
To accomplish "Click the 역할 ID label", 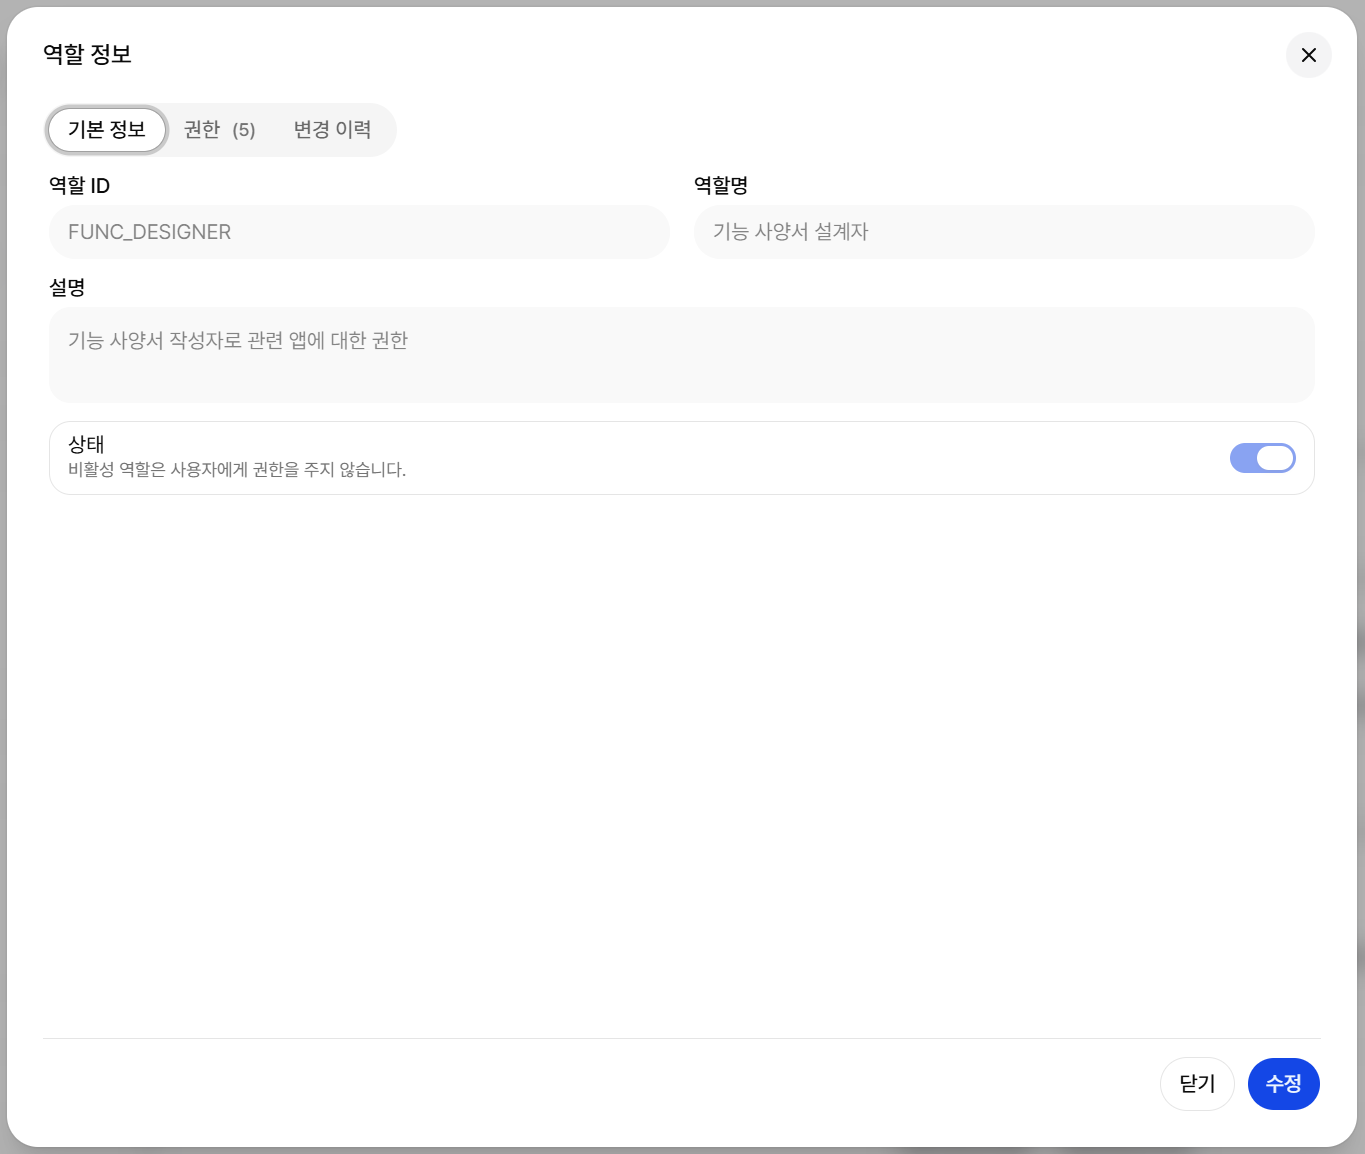I will click(79, 185).
